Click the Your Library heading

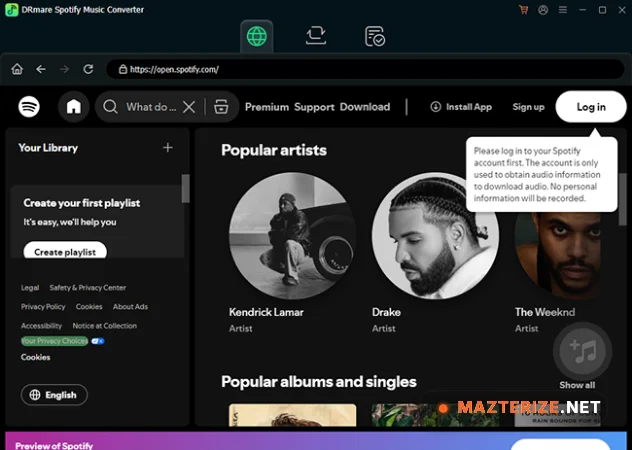(x=48, y=148)
